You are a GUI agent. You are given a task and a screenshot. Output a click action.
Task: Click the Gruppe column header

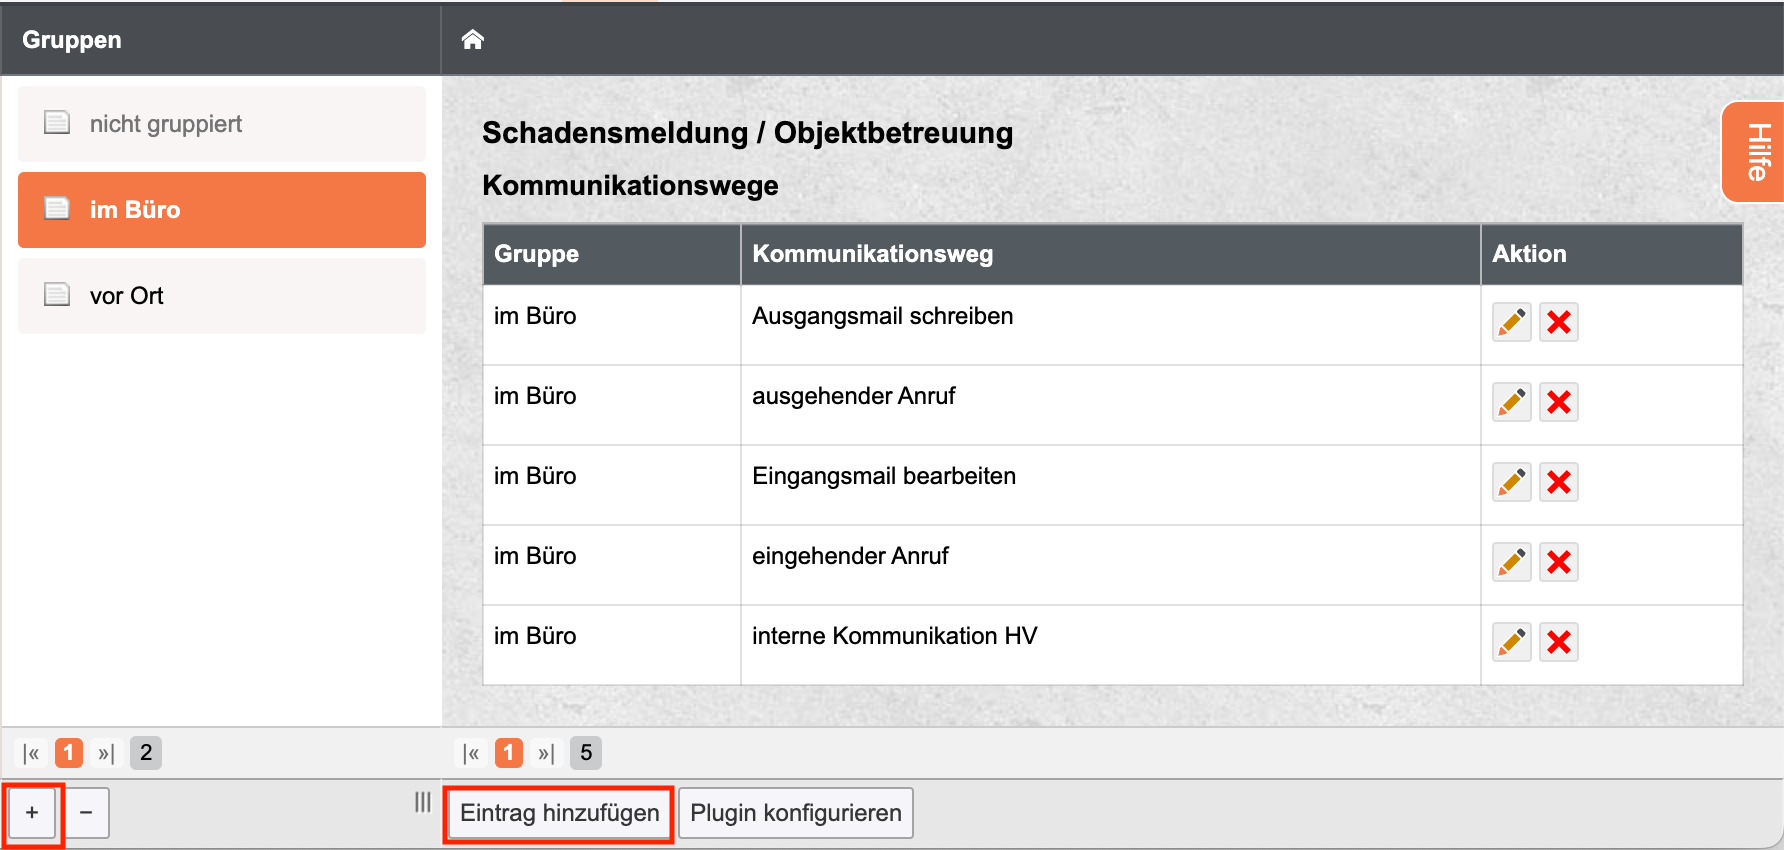pyautogui.click(x=611, y=254)
